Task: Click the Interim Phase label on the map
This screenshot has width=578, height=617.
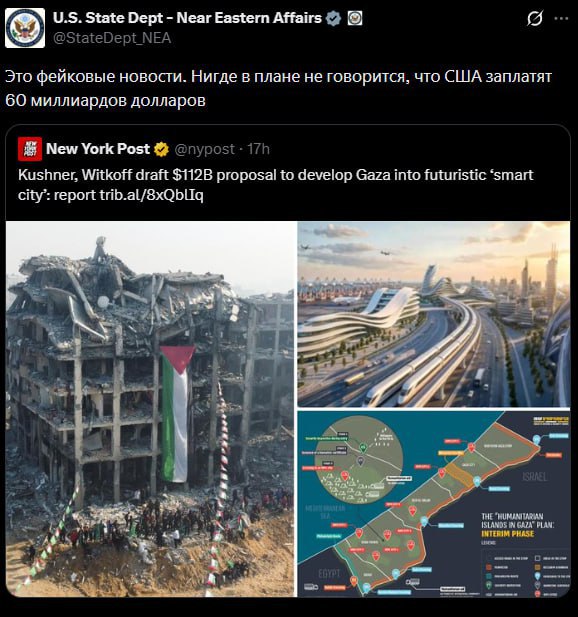Action: pos(508,534)
